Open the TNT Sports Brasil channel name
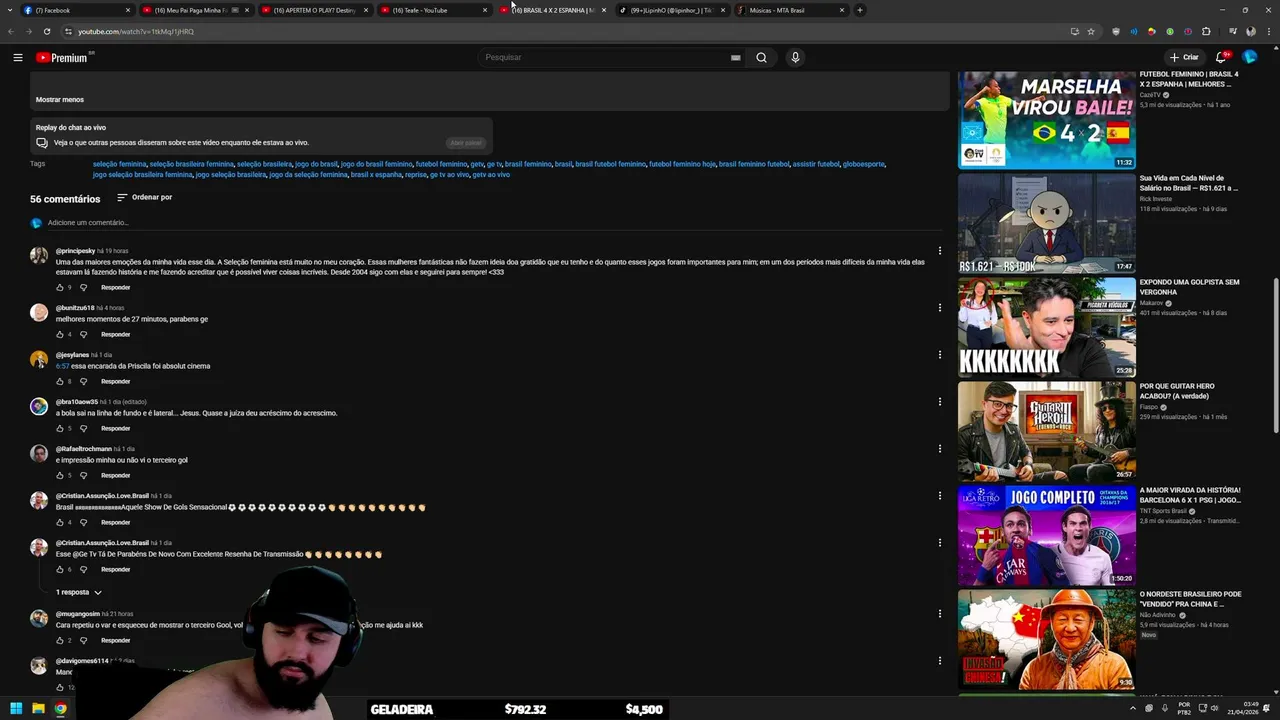Screen dimensions: 1280x720 tap(1163, 511)
